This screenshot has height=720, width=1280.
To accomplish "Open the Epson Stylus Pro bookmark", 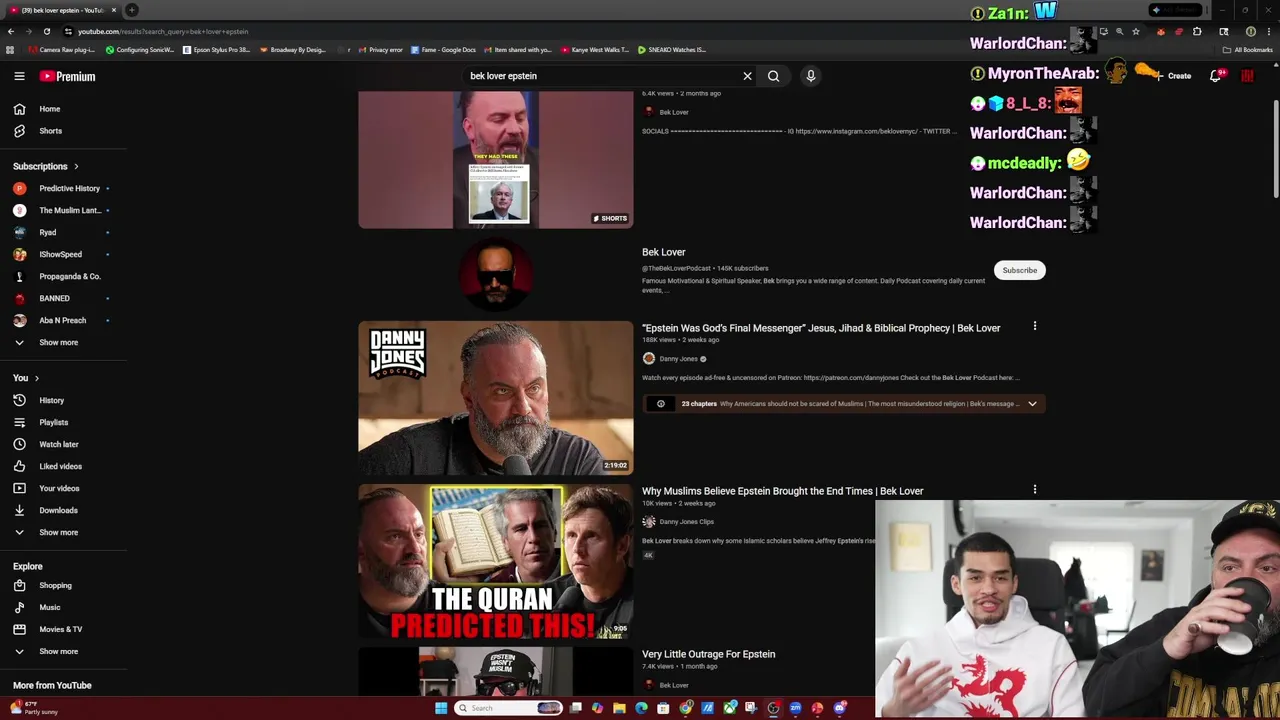I will click(216, 49).
